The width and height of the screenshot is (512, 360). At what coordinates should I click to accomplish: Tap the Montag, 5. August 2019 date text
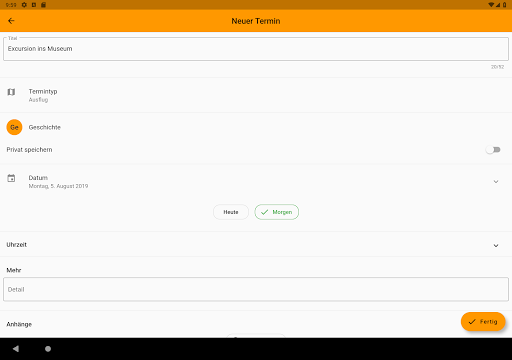coord(58,186)
